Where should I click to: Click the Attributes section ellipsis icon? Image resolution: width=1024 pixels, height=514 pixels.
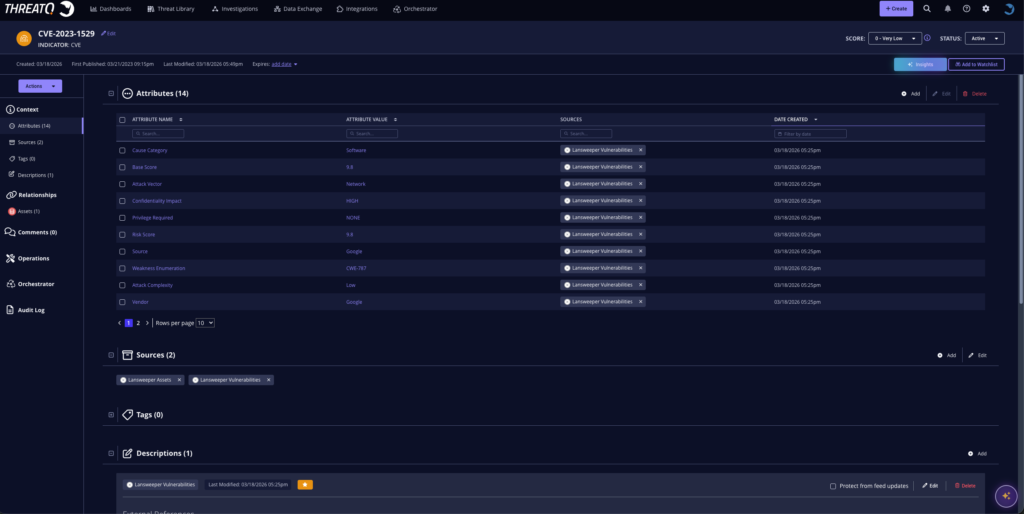[128, 93]
